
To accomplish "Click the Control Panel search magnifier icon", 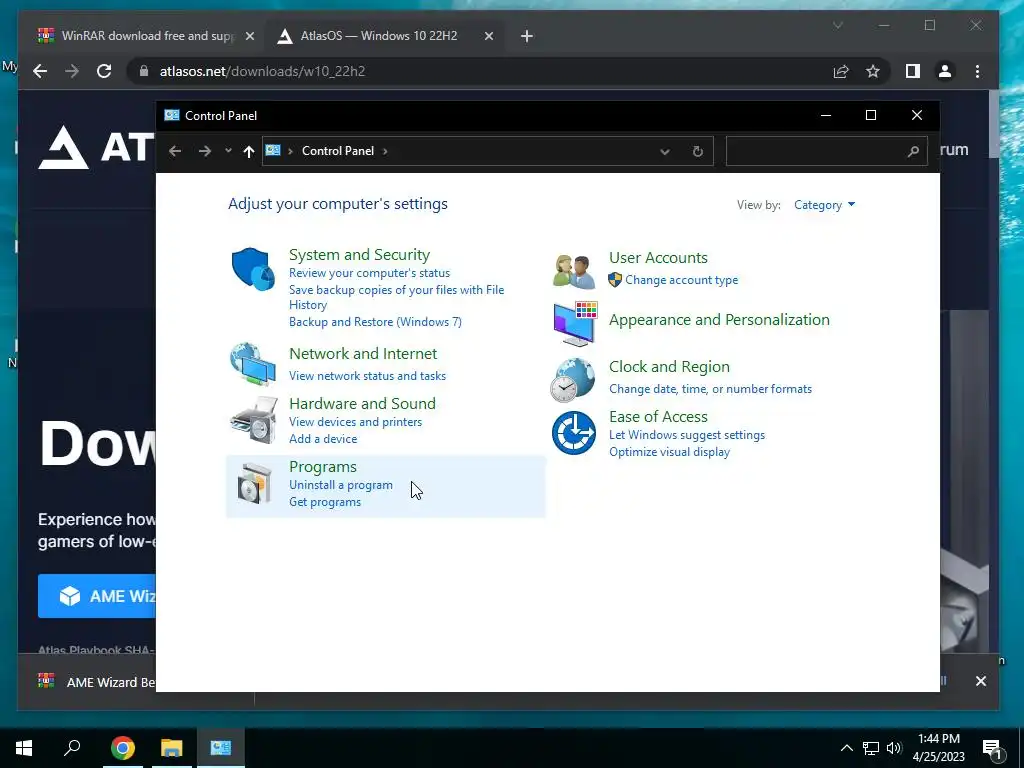I will (913, 152).
